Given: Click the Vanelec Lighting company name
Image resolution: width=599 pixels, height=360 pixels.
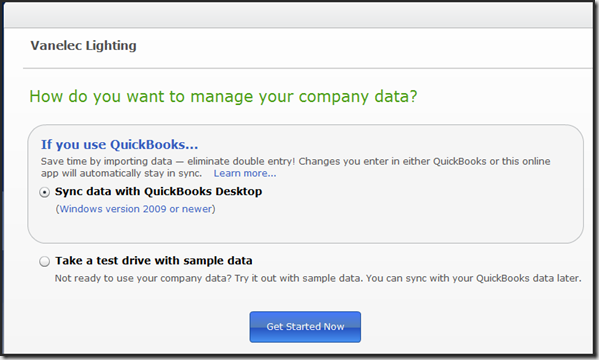Looking at the screenshot, I should (83, 45).
